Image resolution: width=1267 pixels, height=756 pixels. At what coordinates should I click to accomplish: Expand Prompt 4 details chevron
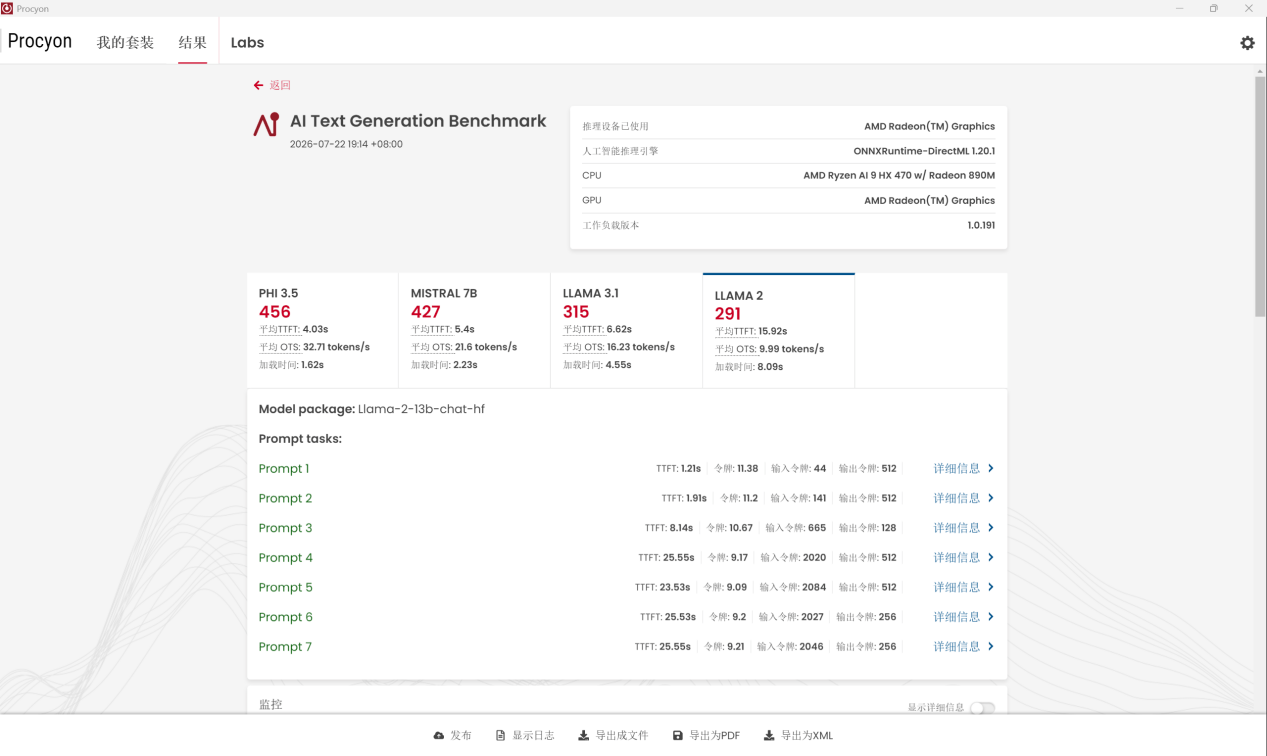click(x=990, y=557)
